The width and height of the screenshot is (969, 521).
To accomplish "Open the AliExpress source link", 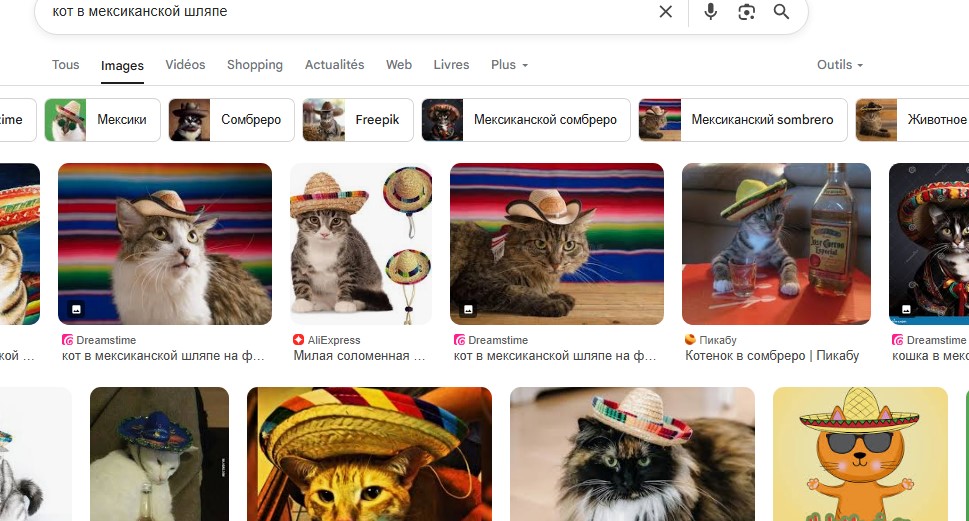I will pos(334,340).
